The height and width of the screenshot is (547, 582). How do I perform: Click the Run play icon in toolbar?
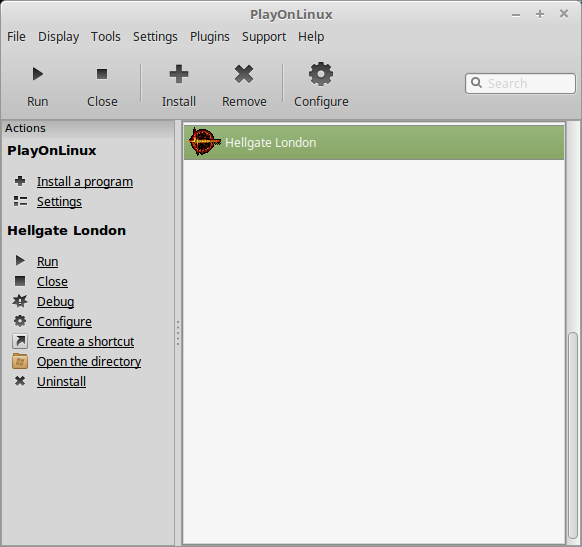coord(37,74)
